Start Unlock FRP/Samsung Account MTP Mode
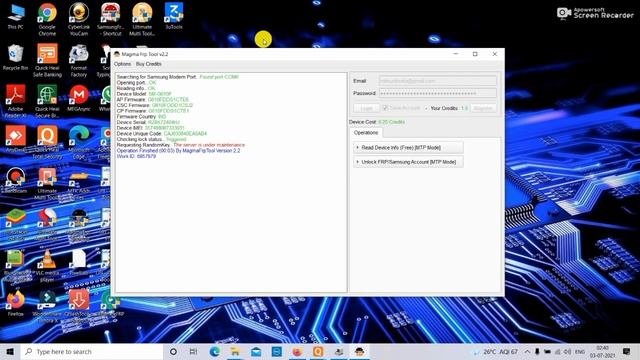This screenshot has width=640, height=360. [408, 162]
